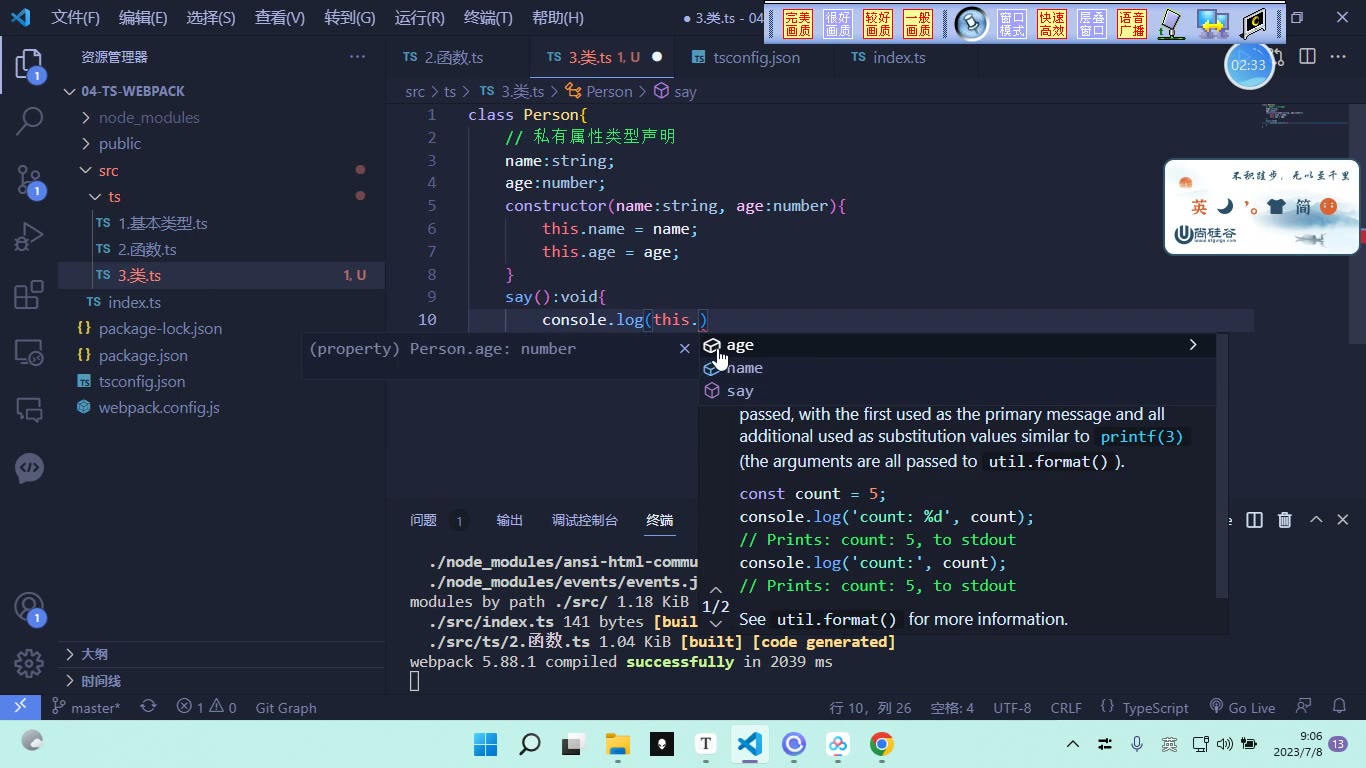Open the Explorer view in activity bar
Viewport: 1366px width, 768px height.
[29, 66]
